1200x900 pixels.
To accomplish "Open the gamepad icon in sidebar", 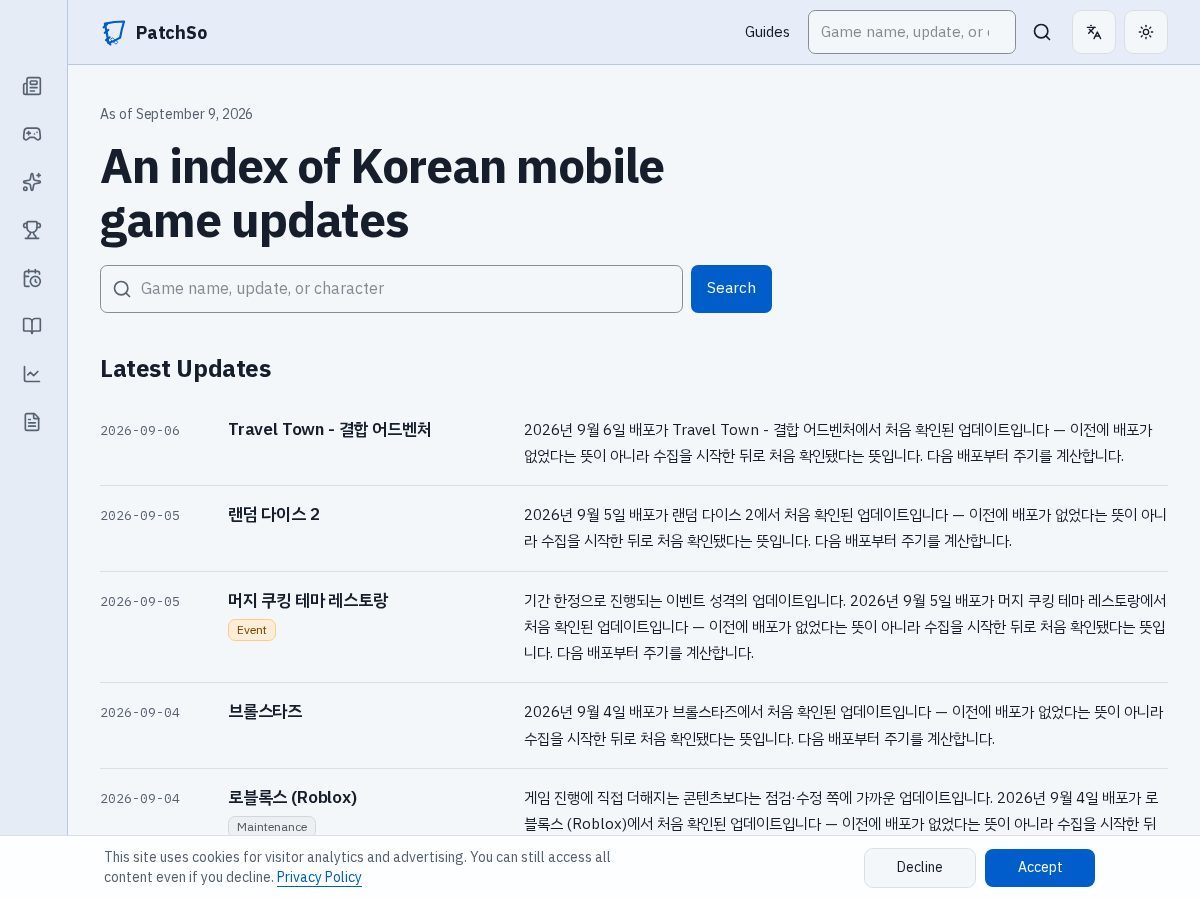I will pos(32,134).
